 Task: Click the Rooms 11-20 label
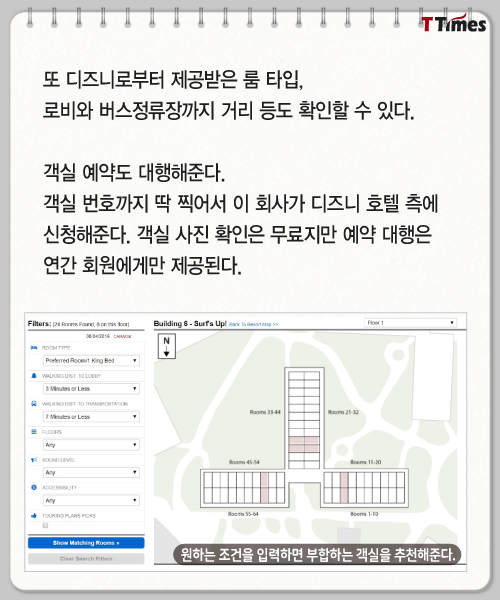point(366,462)
